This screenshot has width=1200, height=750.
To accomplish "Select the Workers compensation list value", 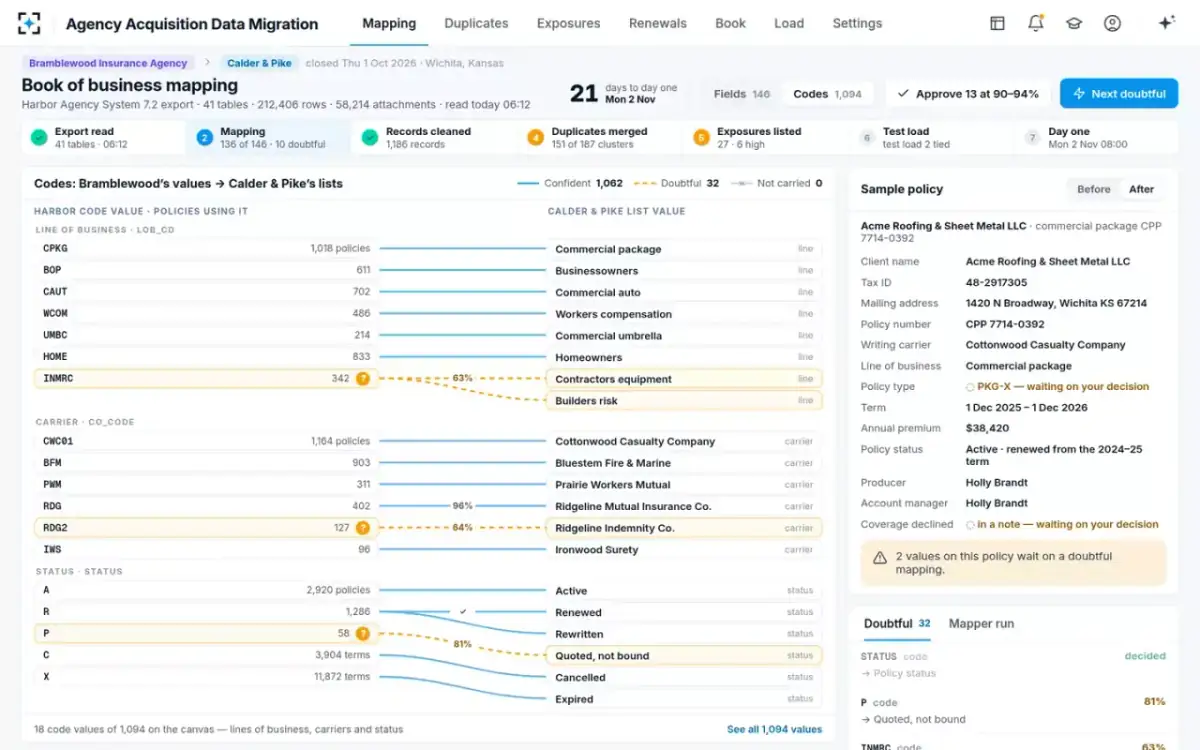I will click(684, 314).
